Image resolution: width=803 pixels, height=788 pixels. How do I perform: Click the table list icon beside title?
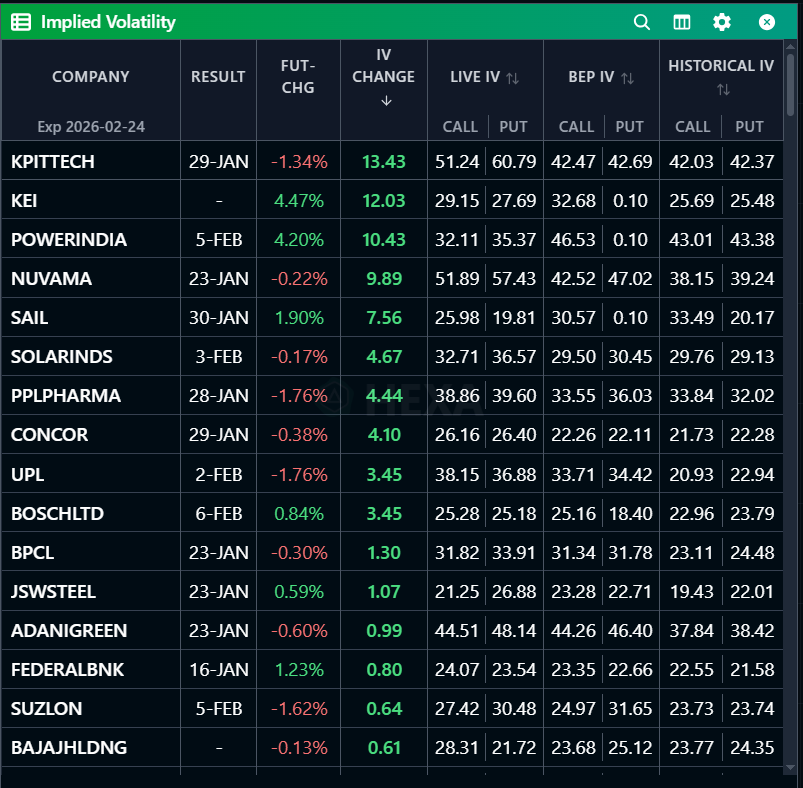point(21,22)
